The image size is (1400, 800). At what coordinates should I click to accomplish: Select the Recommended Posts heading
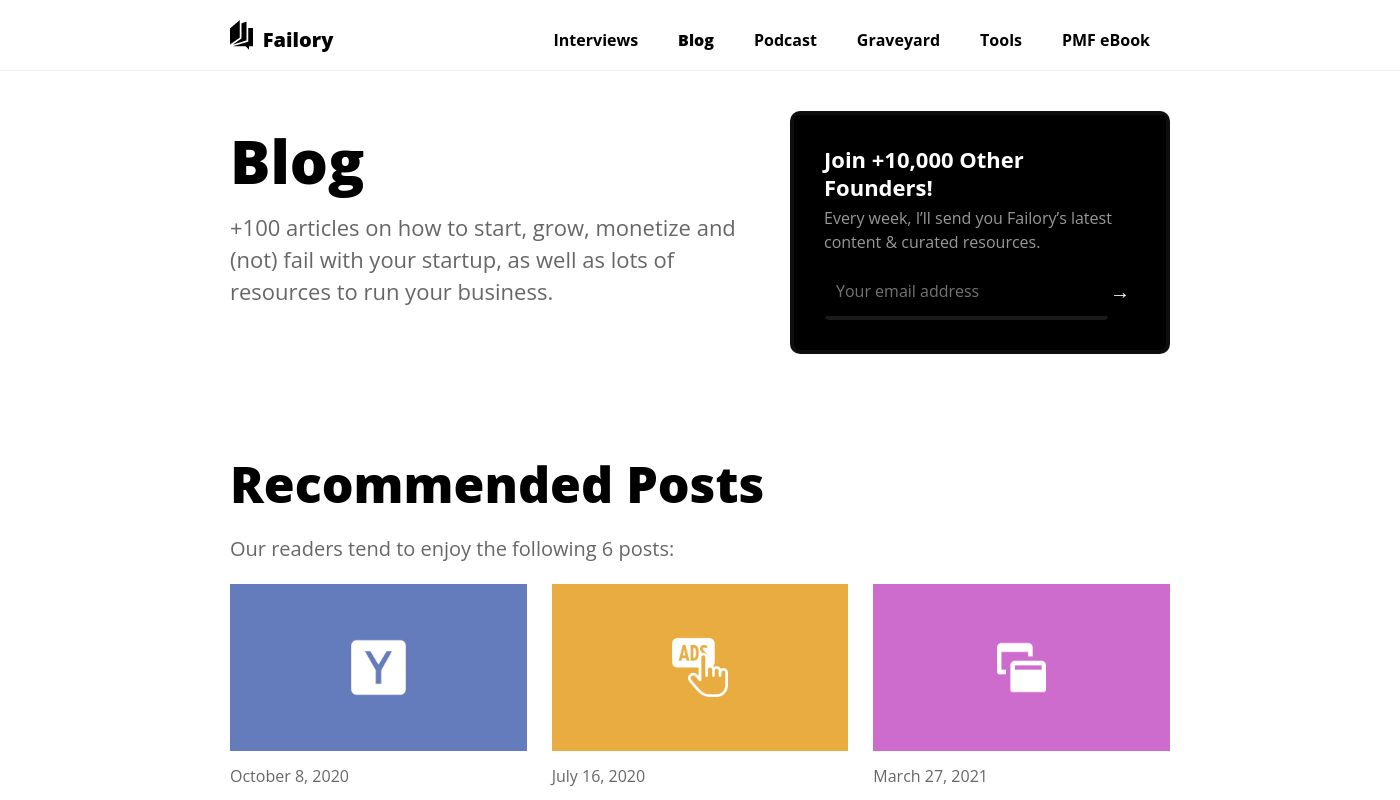point(497,483)
